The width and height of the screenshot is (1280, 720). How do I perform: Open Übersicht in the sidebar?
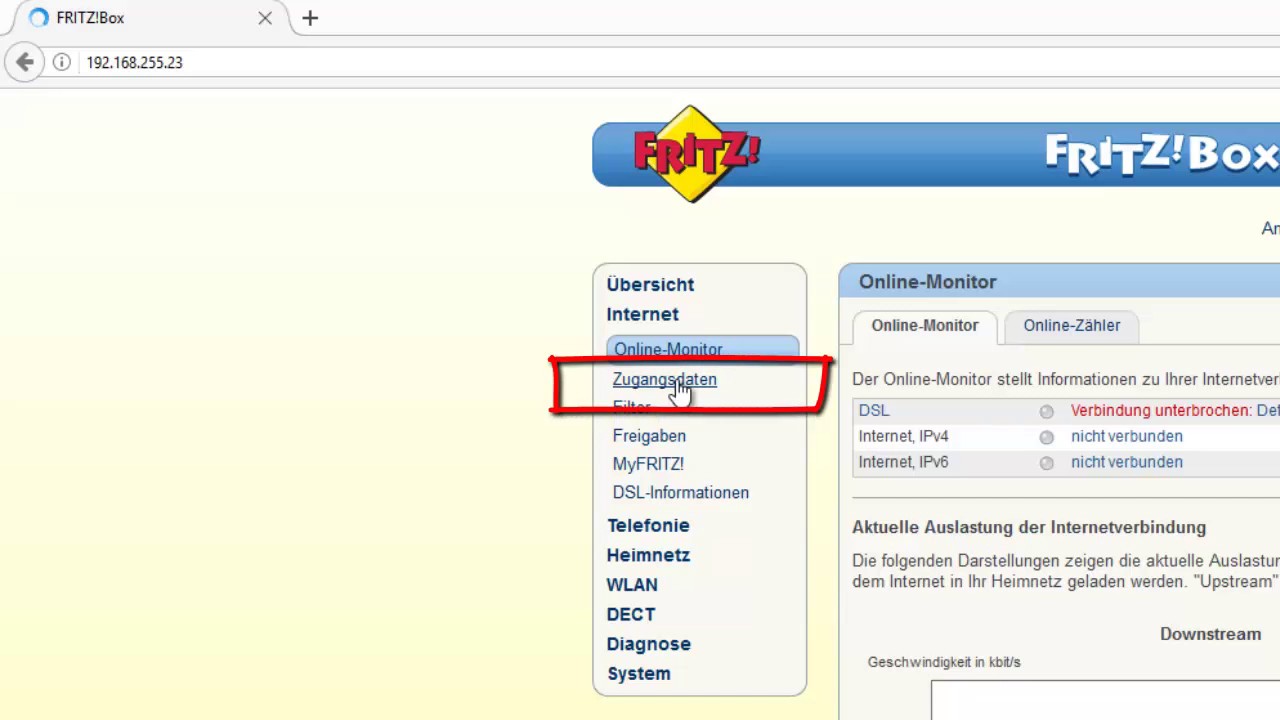click(x=650, y=285)
